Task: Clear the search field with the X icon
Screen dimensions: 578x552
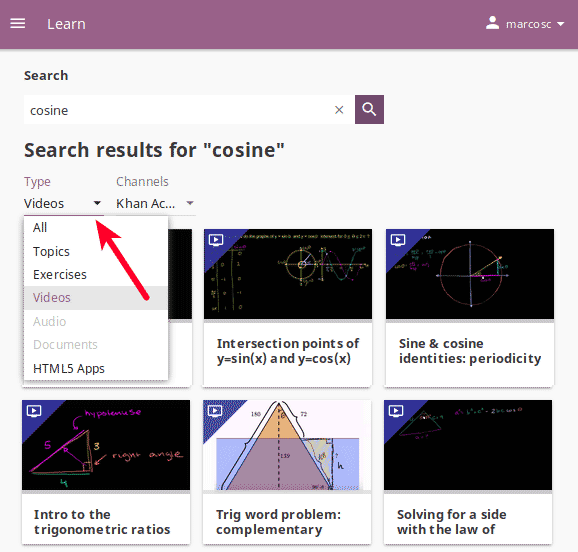Action: 339,110
